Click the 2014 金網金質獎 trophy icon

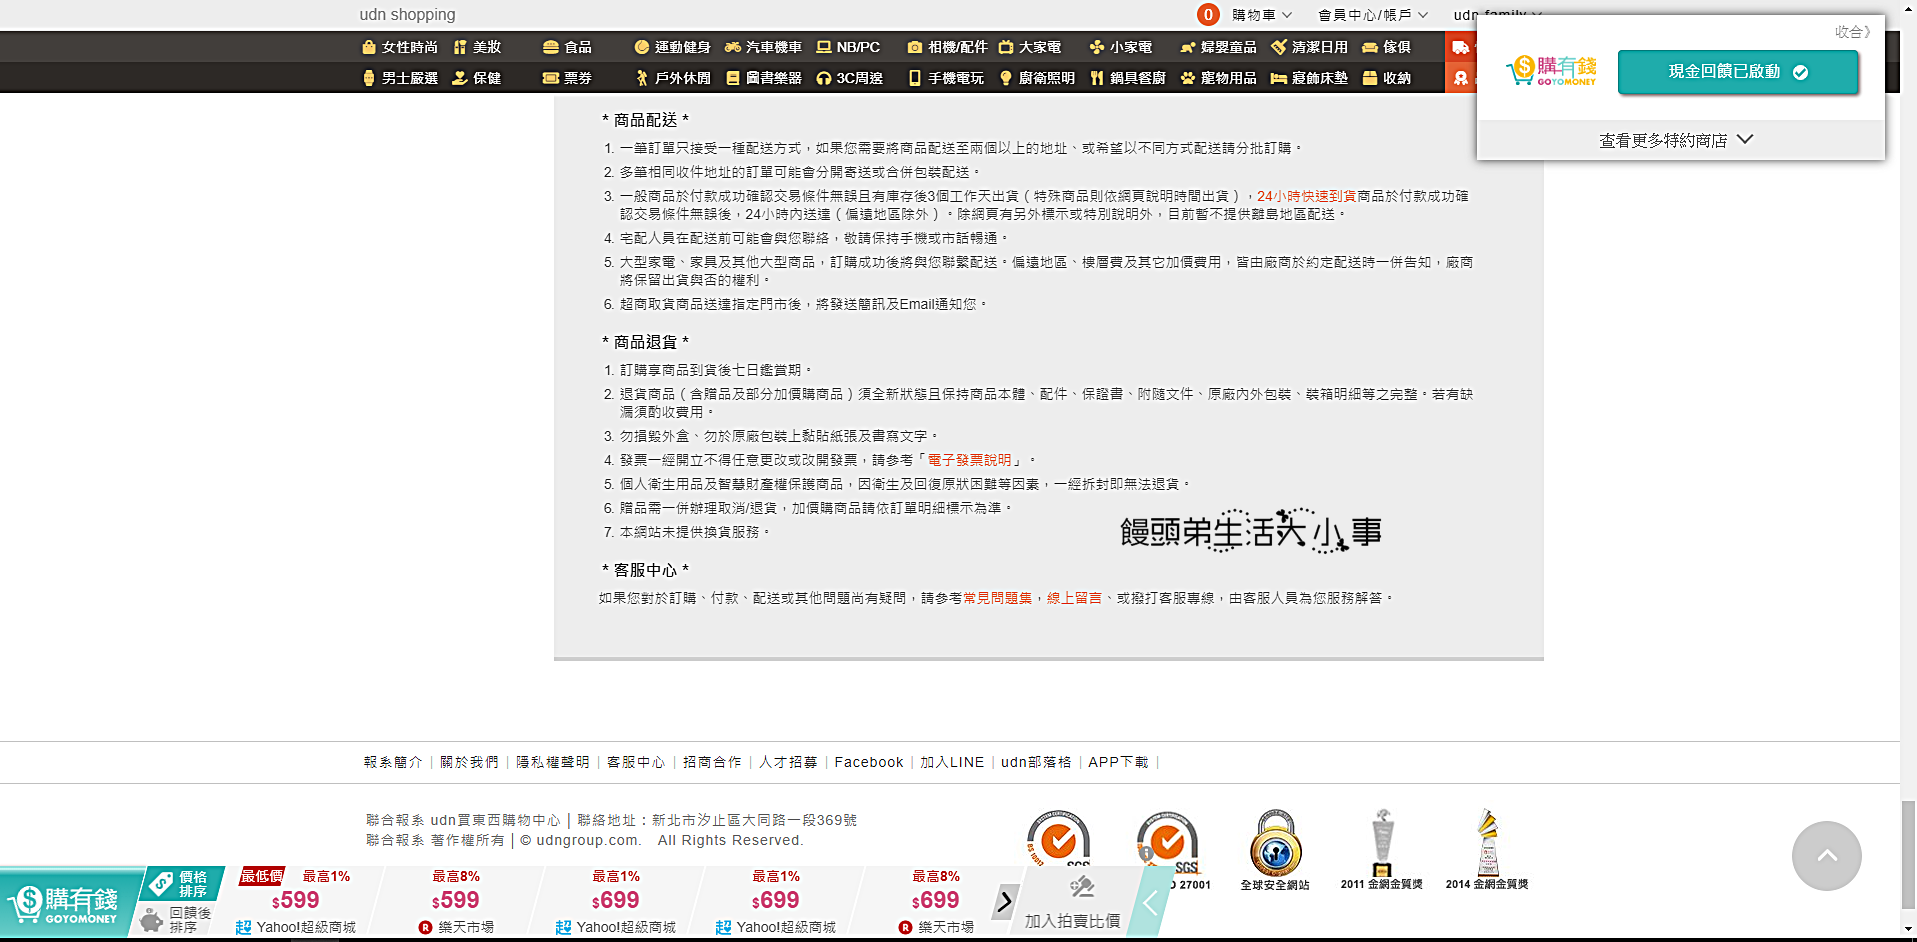tap(1487, 843)
